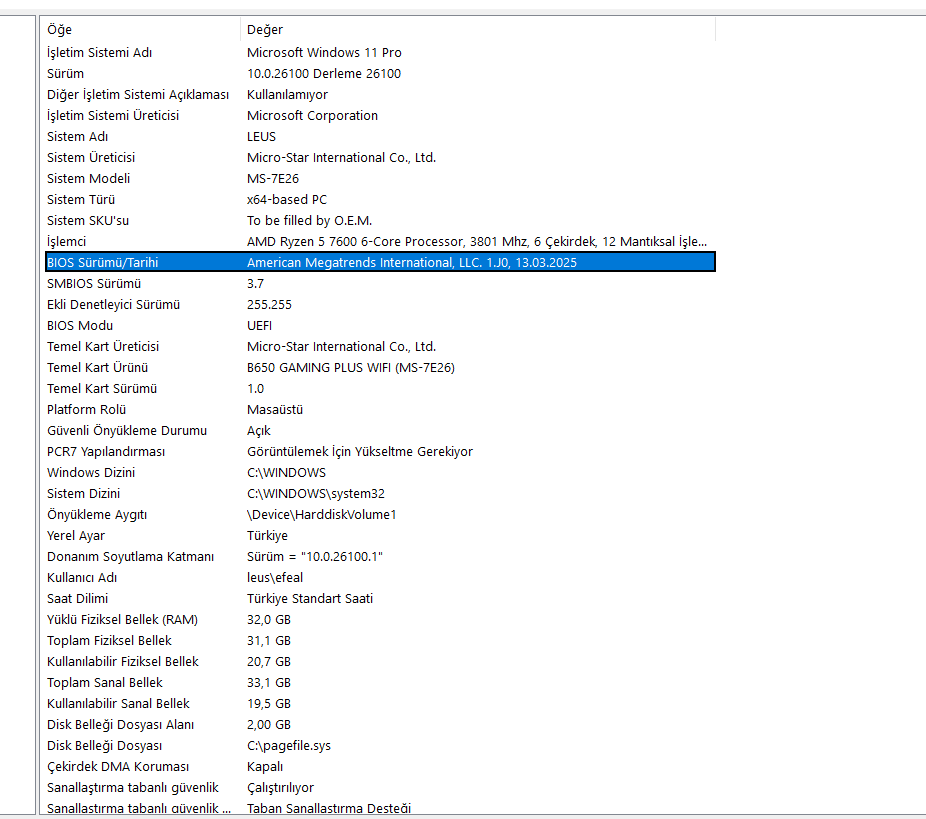This screenshot has width=926, height=819.
Task: Click the highlighted BIOS Sürümü/Tarihi row
Action: tap(380, 262)
